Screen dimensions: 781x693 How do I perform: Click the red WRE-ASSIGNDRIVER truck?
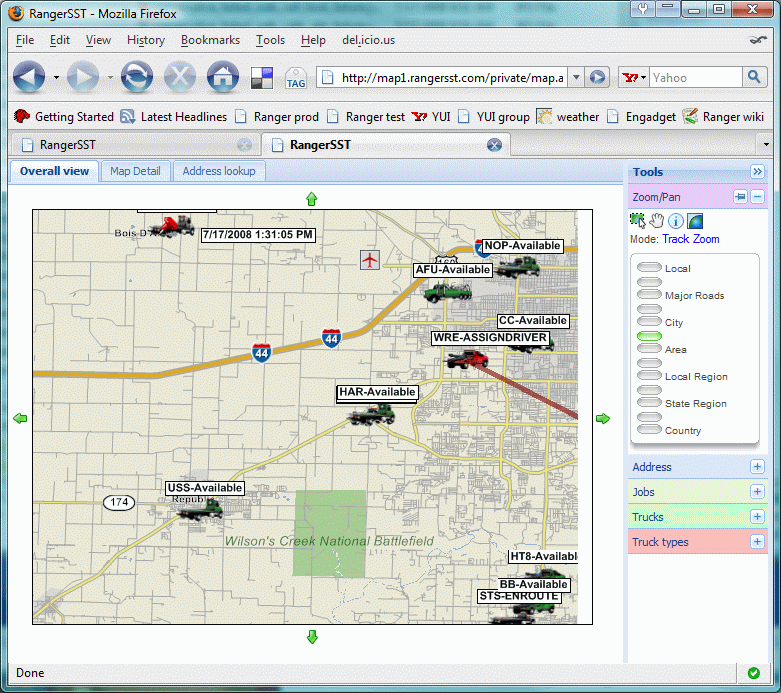468,359
